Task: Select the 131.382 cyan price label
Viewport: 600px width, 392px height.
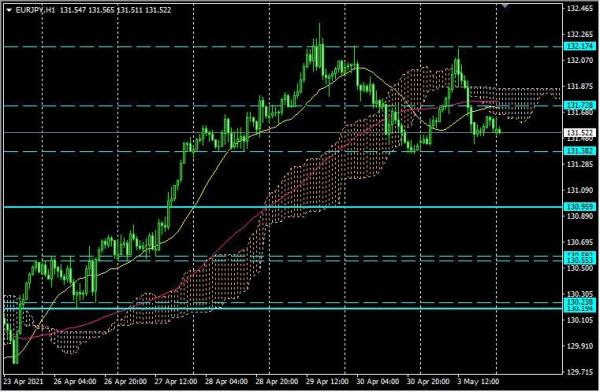Action: point(580,151)
